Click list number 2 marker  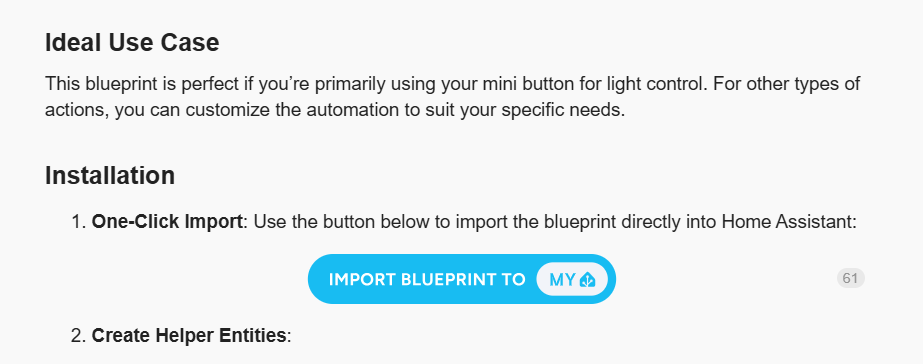(78, 336)
